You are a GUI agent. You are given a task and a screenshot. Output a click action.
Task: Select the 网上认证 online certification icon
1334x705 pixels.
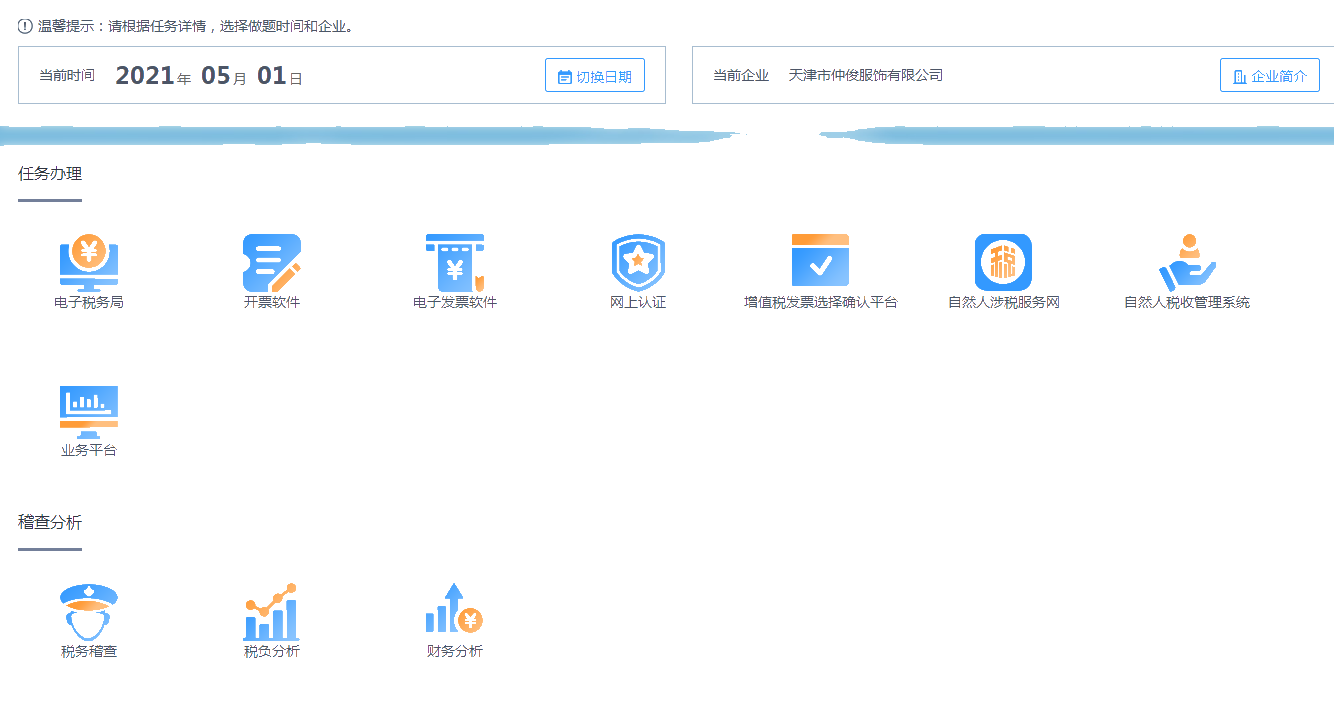coord(637,270)
